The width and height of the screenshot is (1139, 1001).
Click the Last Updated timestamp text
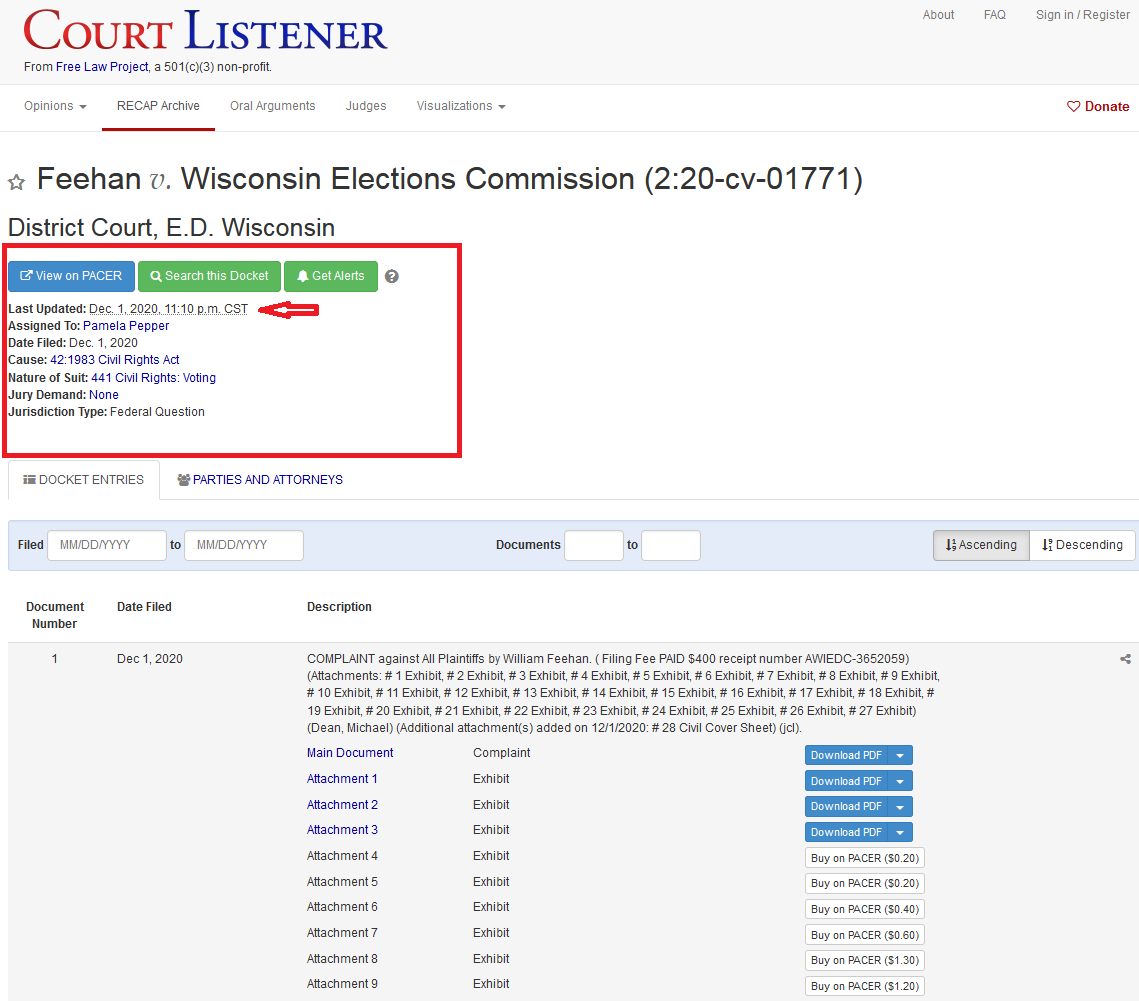[x=169, y=309]
